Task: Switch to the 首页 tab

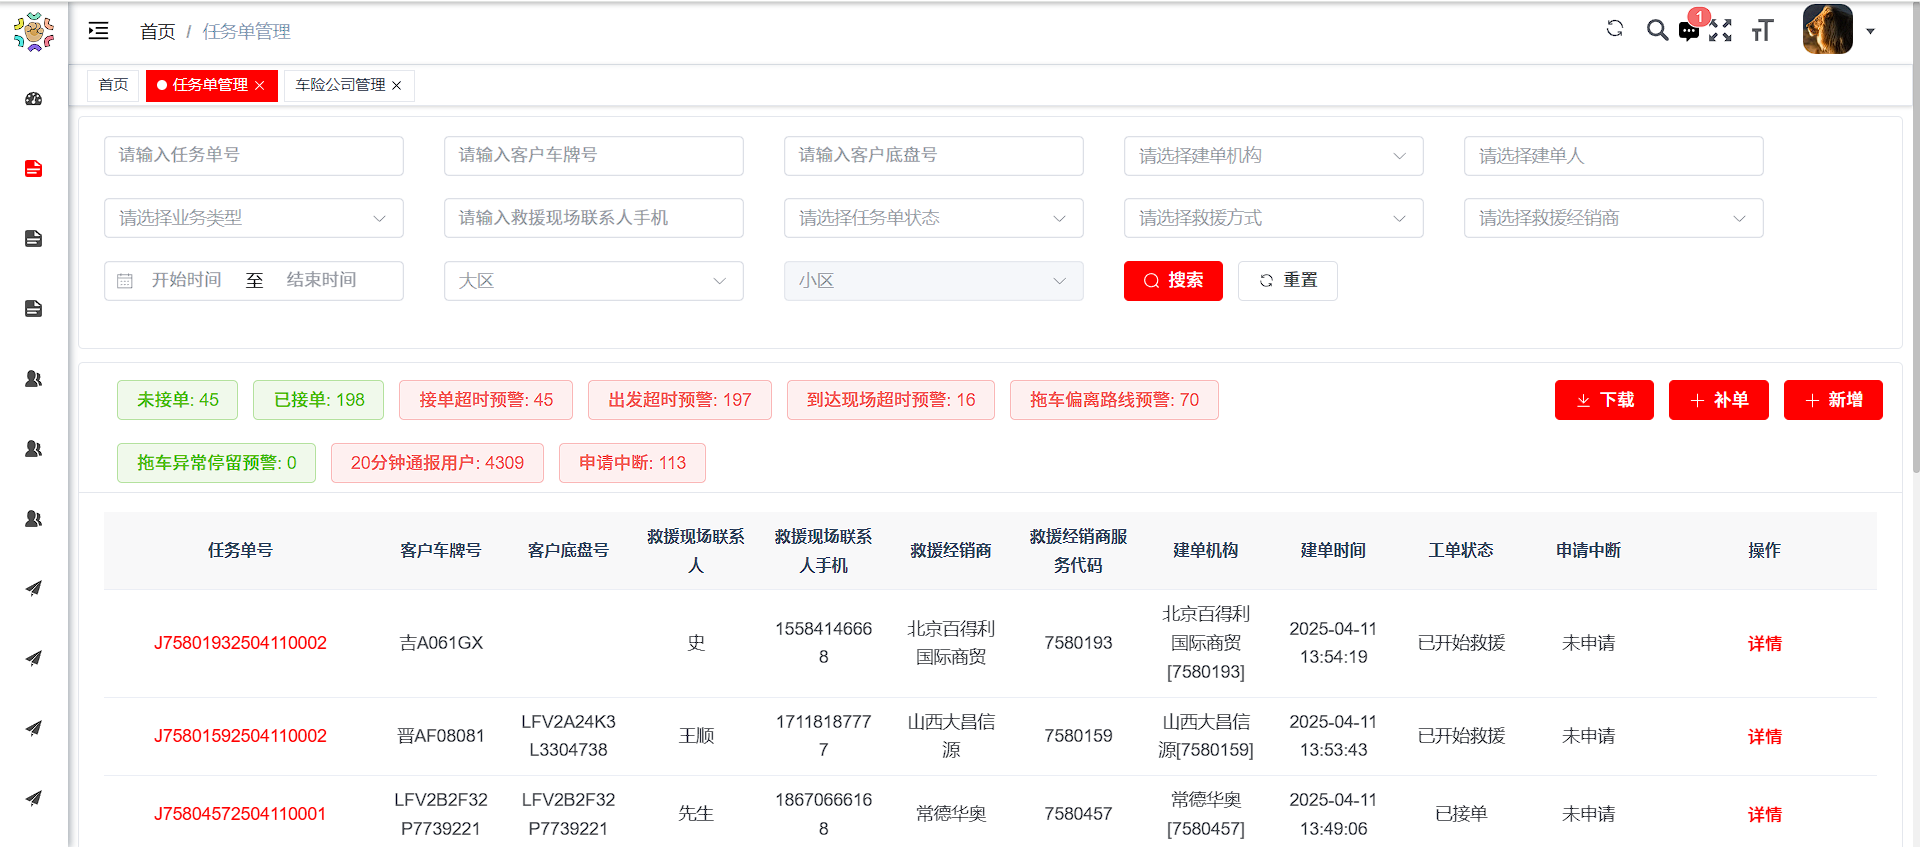Action: pos(113,85)
